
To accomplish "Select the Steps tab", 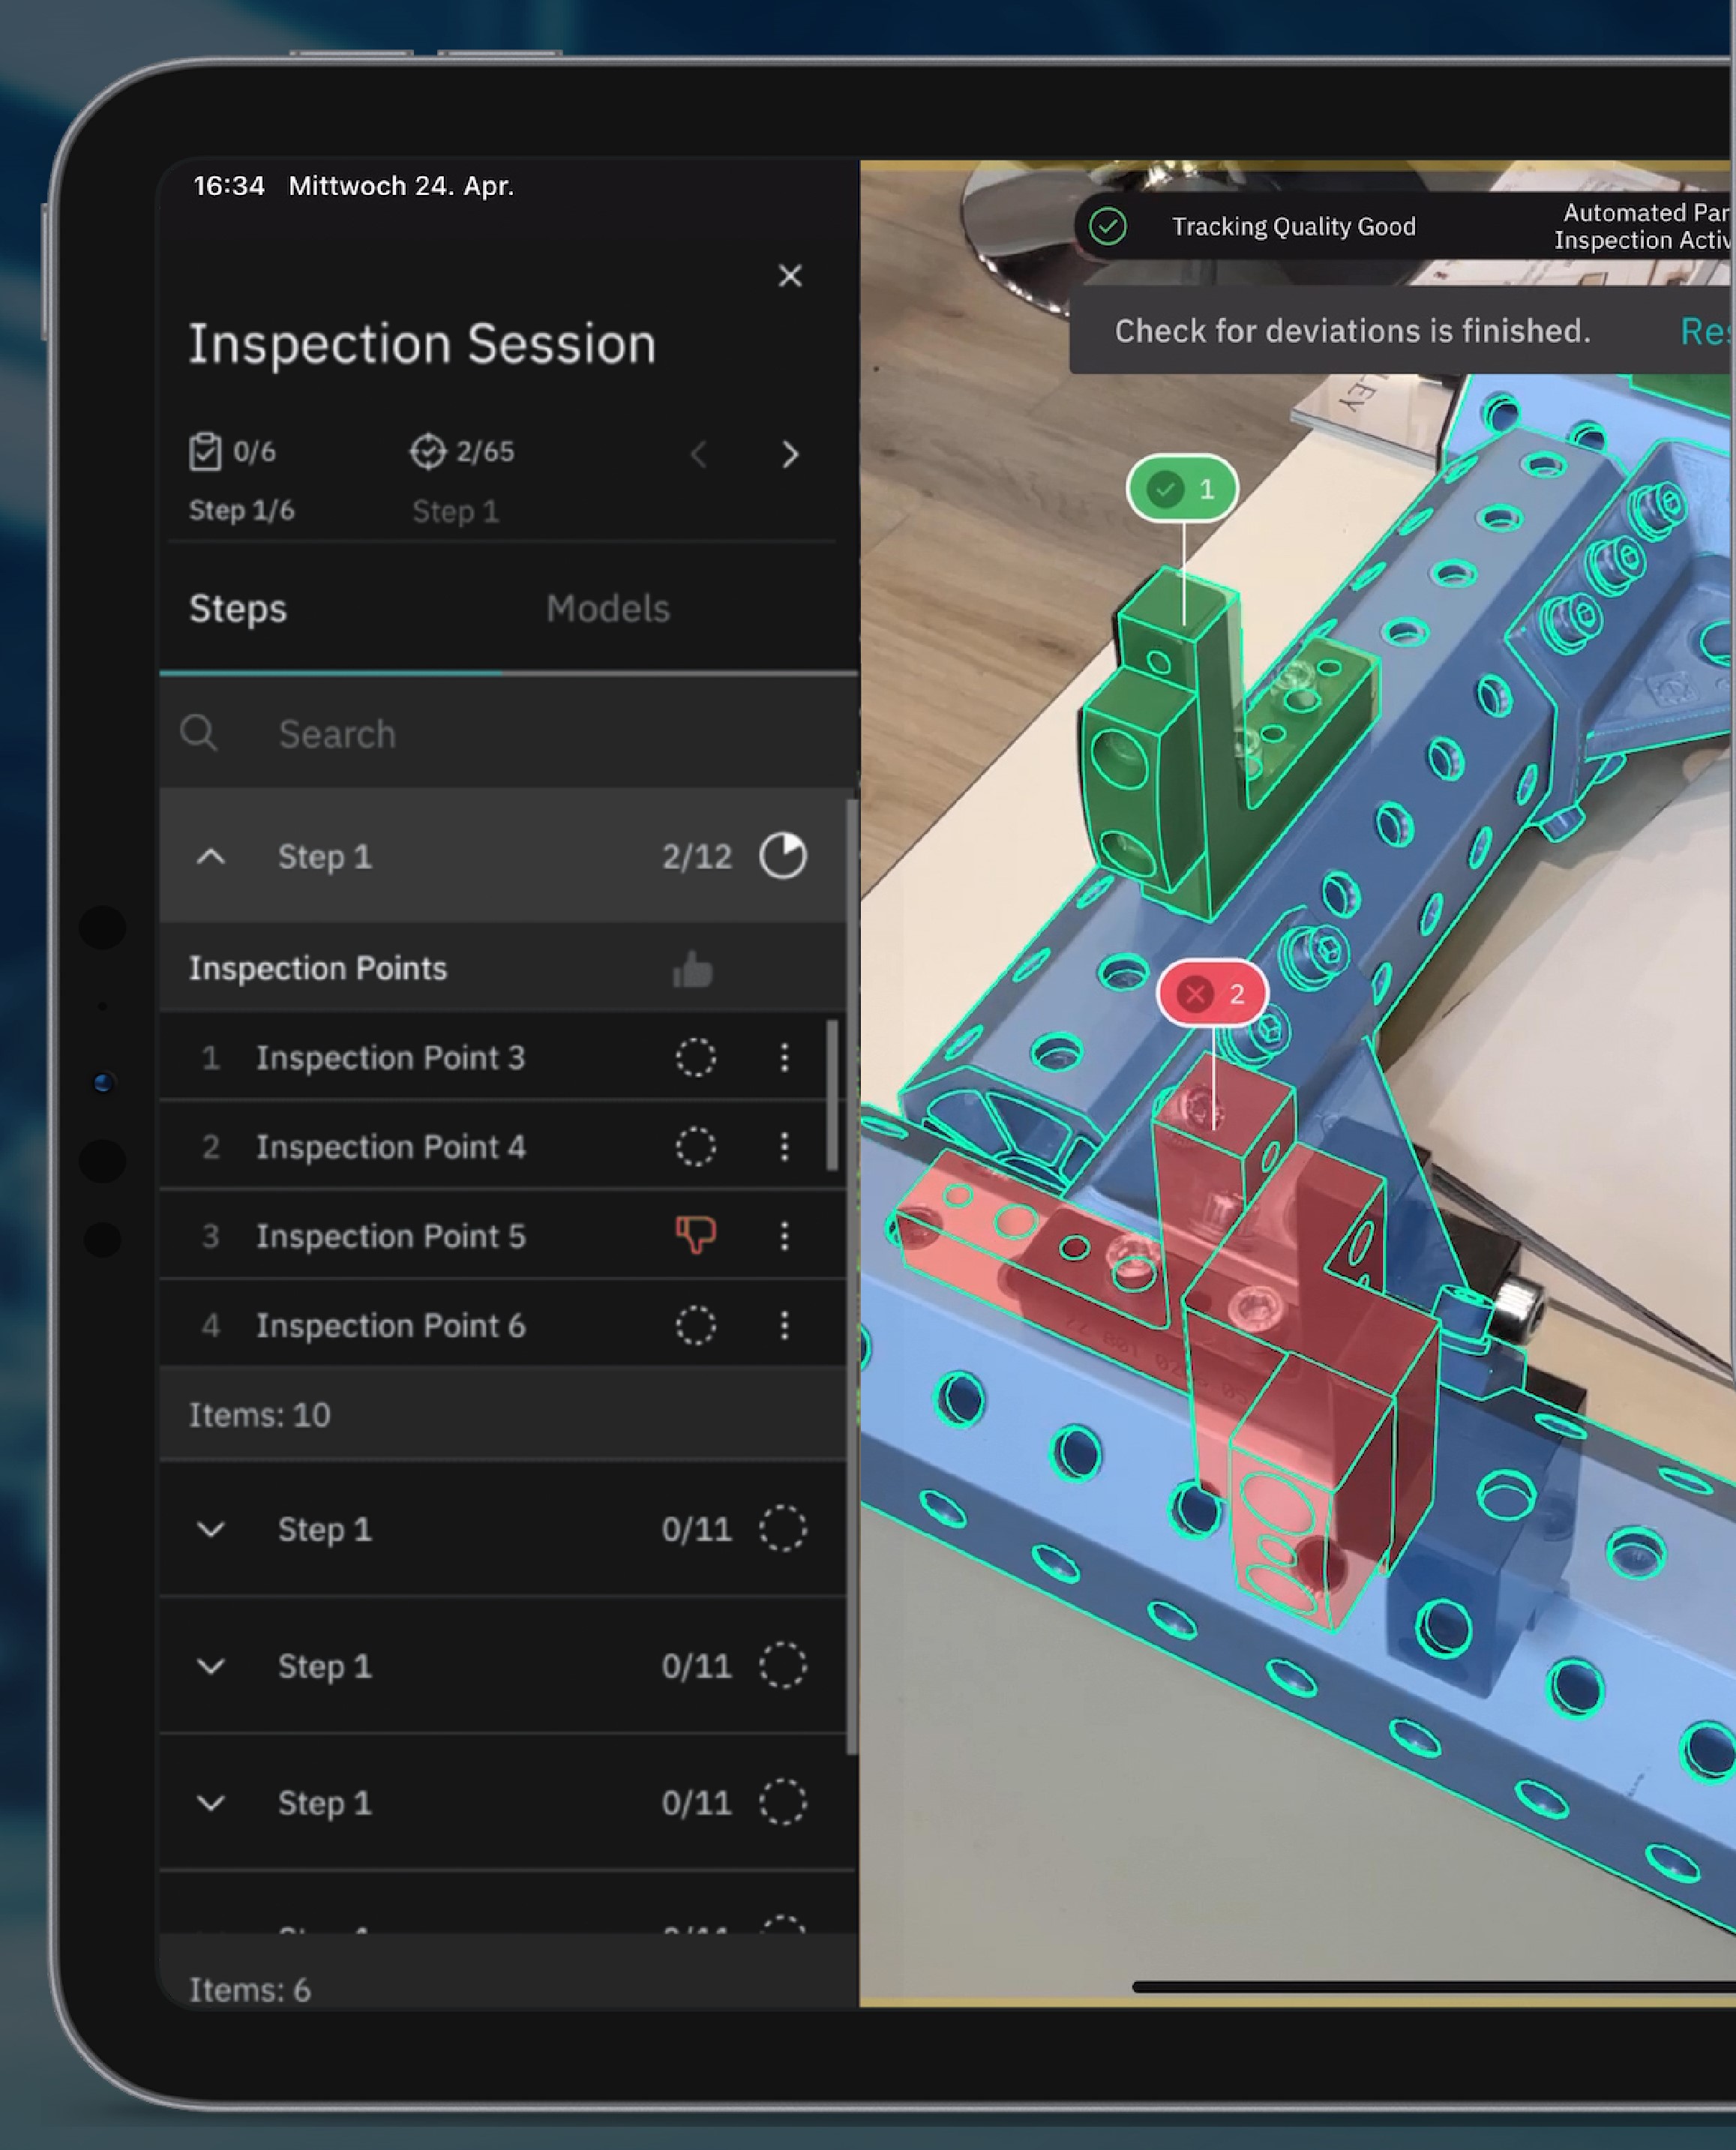I will [x=238, y=608].
